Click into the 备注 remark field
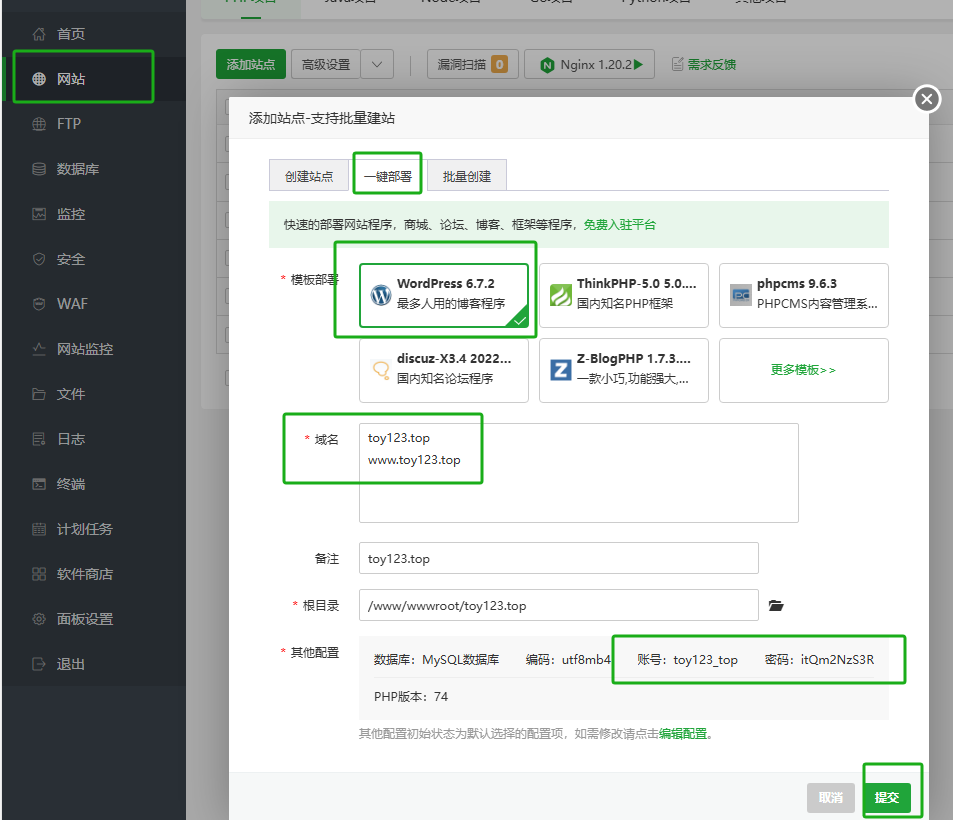The image size is (953, 820). coord(559,558)
